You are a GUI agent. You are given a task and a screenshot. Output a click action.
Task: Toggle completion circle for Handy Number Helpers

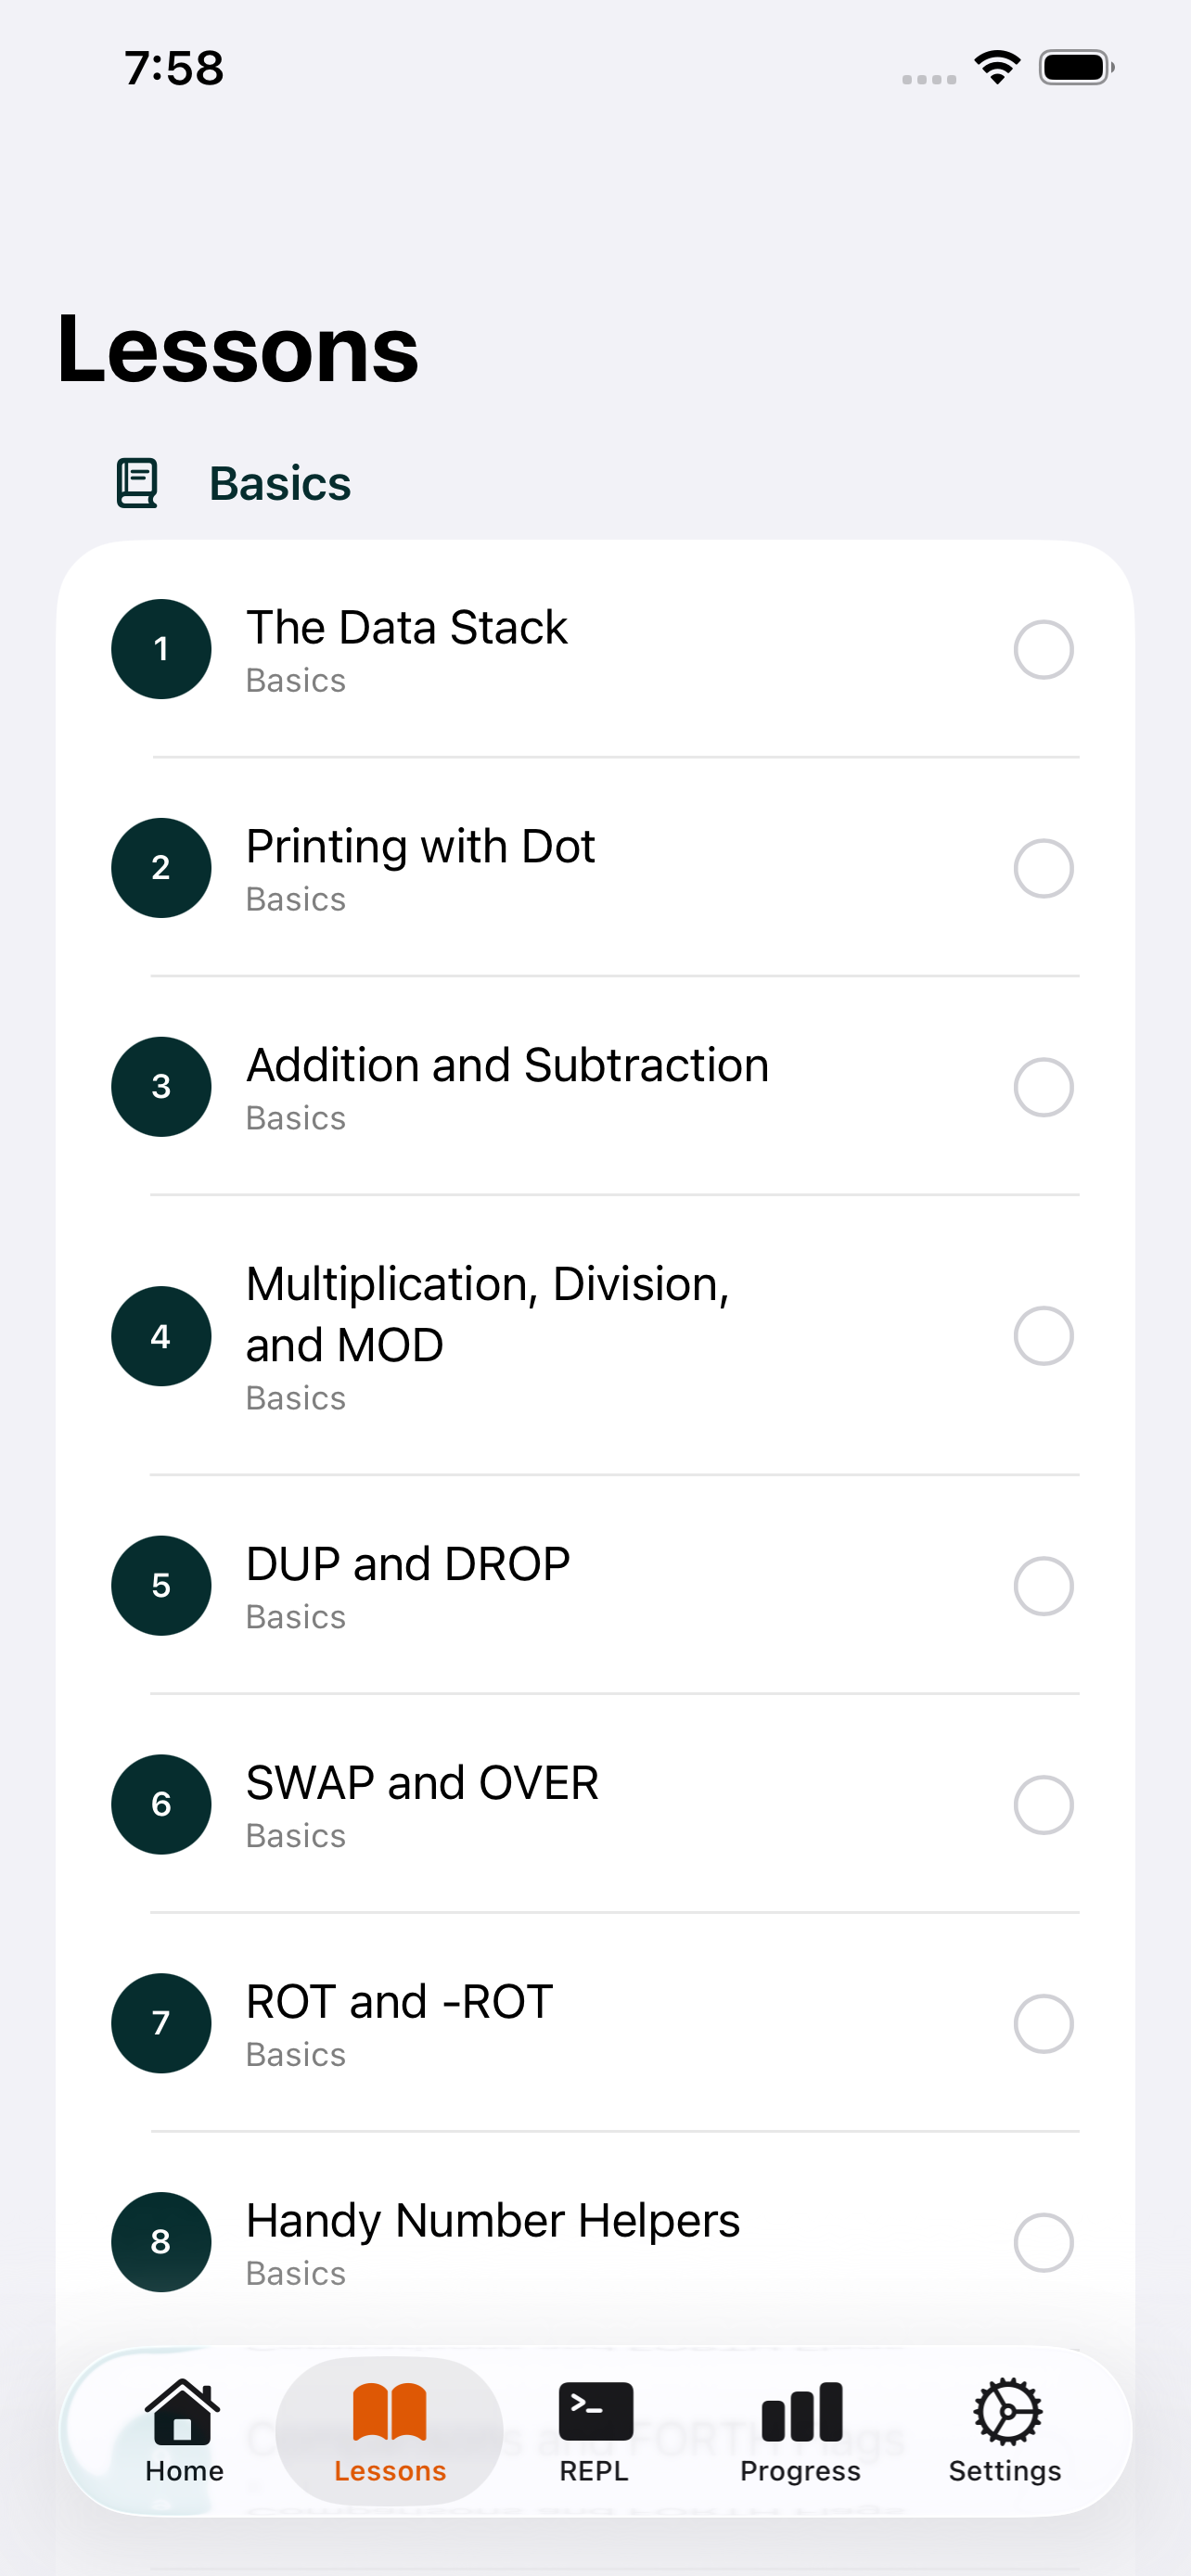[1043, 2242]
